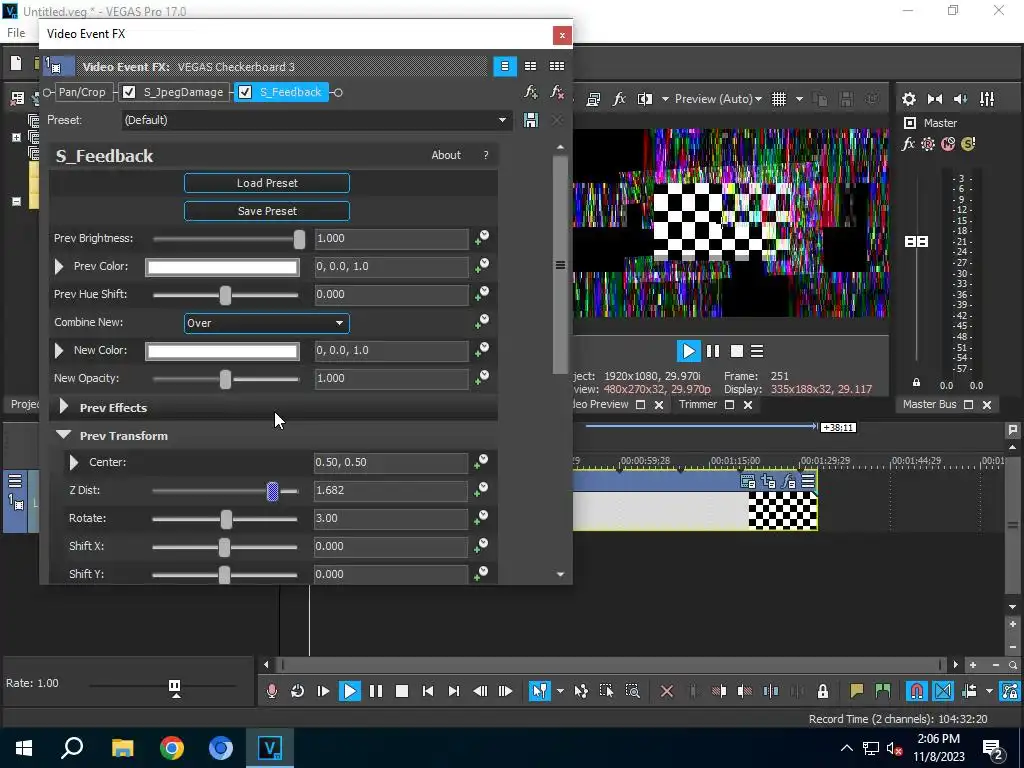Enable the S_JpegDamage effect checkbox
Viewport: 1024px width, 768px height.
tap(129, 92)
